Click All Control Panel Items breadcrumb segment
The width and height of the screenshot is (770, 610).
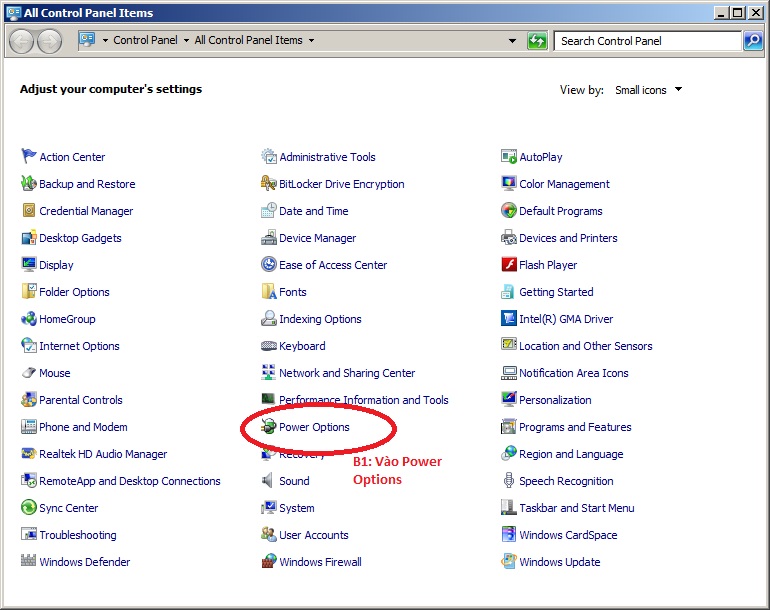point(248,40)
